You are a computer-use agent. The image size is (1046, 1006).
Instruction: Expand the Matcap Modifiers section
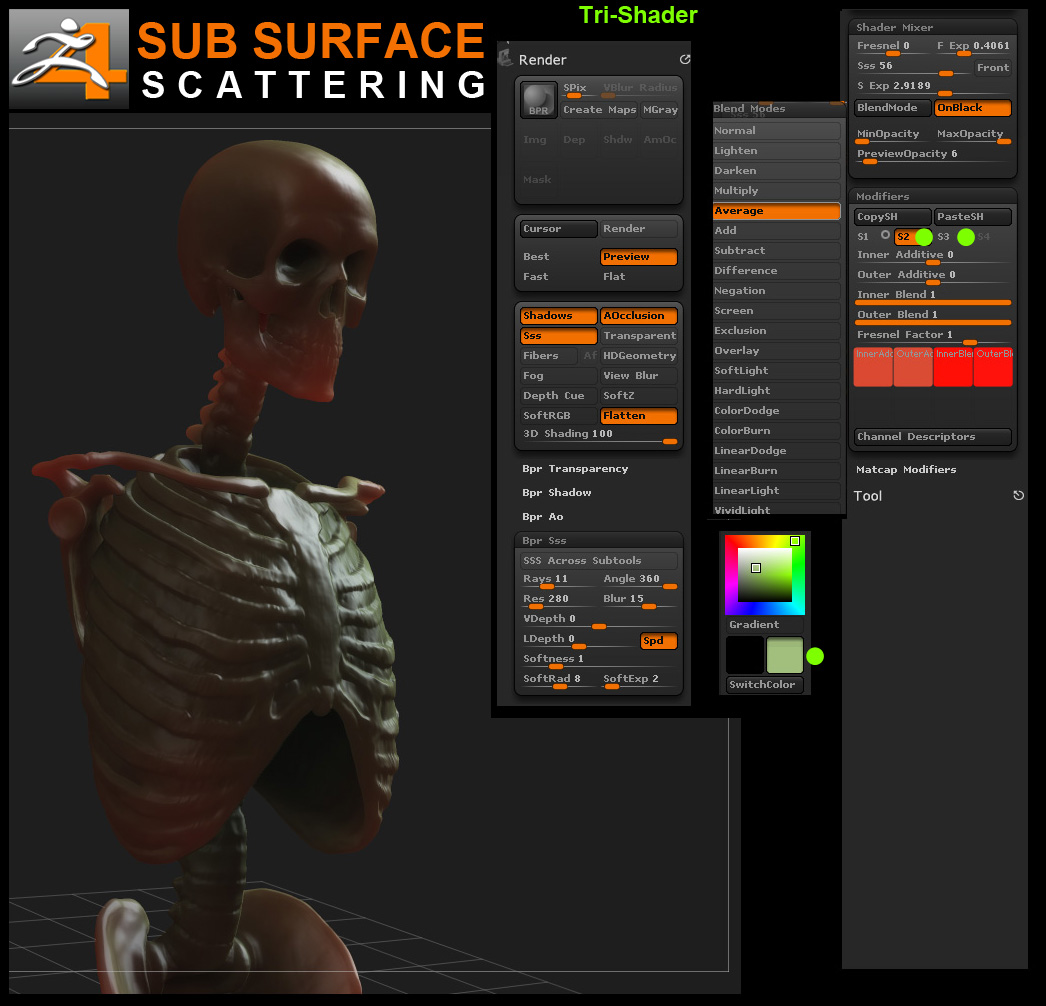pos(906,469)
